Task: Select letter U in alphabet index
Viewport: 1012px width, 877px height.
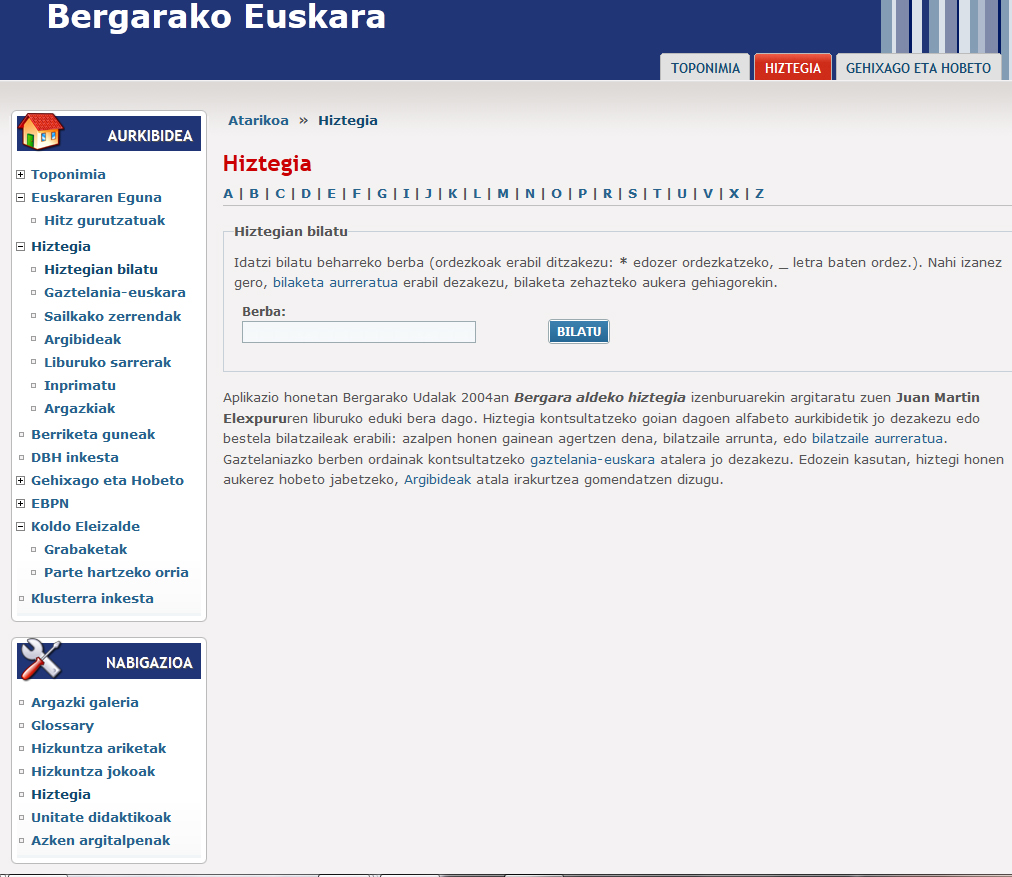Action: coord(682,194)
